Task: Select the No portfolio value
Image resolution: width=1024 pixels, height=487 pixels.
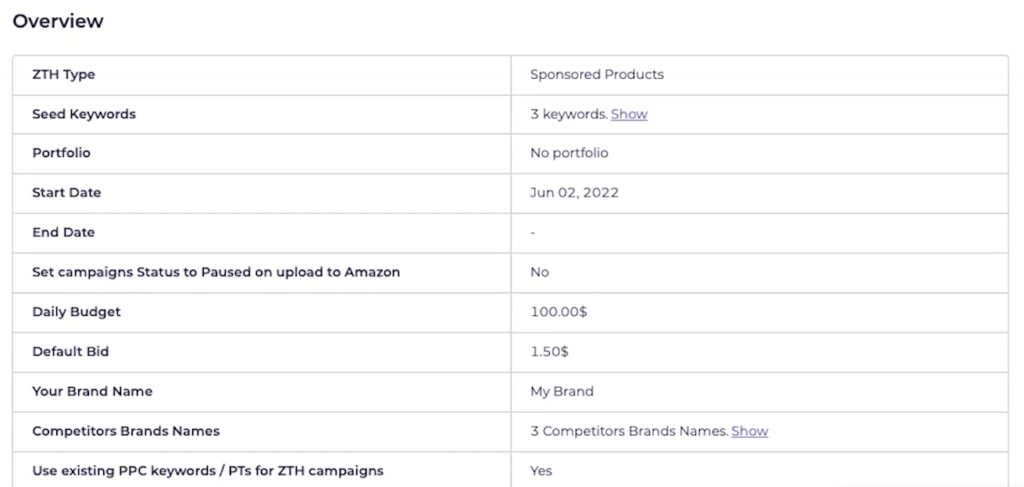Action: 569,153
